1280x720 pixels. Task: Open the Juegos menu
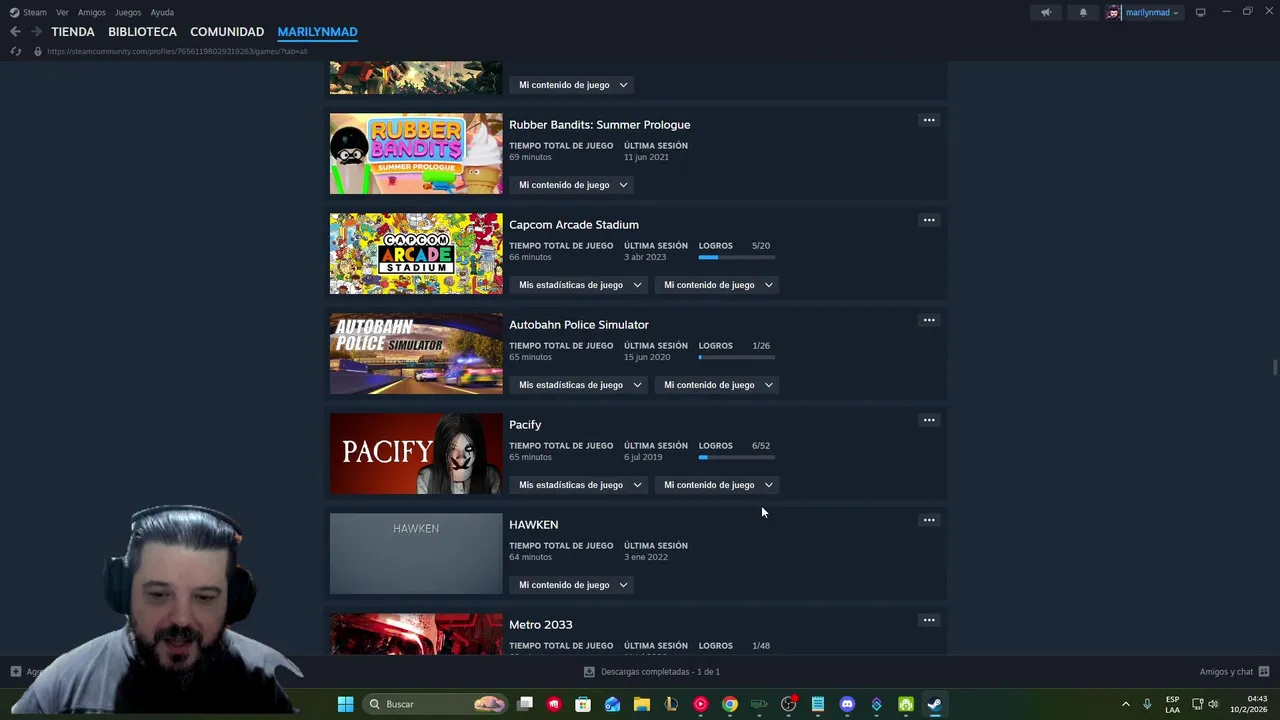point(128,12)
